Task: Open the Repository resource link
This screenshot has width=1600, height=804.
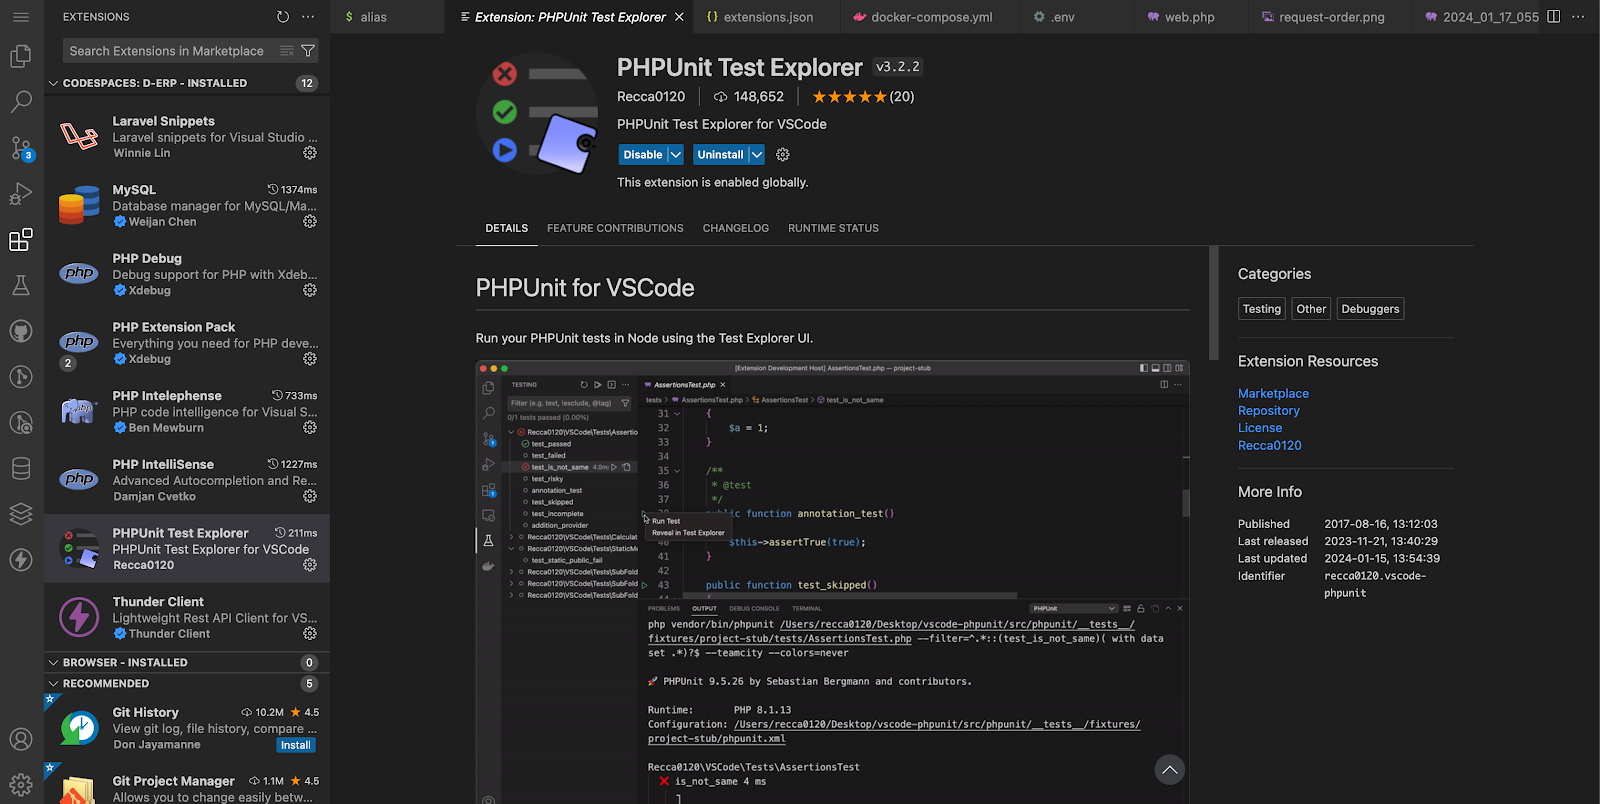Action: click(x=1269, y=411)
